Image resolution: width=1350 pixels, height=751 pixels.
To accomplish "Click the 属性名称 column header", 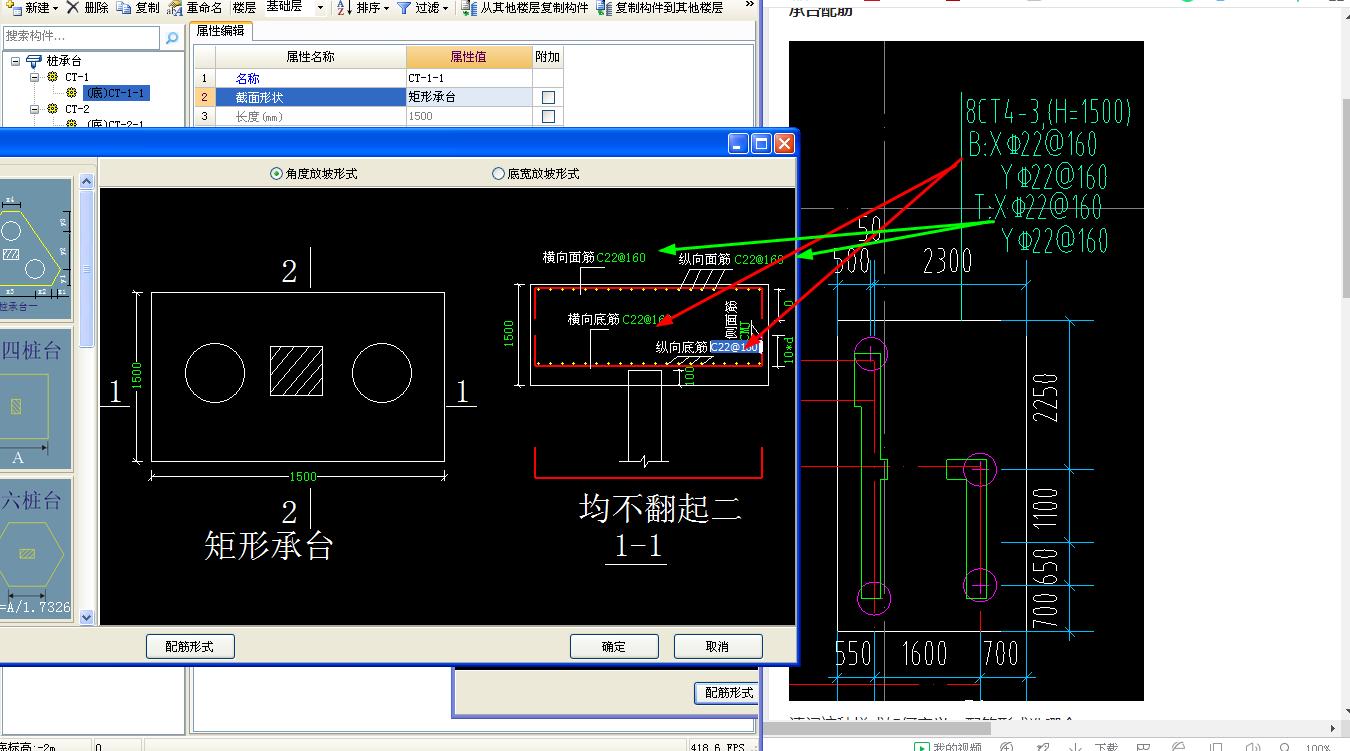I will (310, 57).
